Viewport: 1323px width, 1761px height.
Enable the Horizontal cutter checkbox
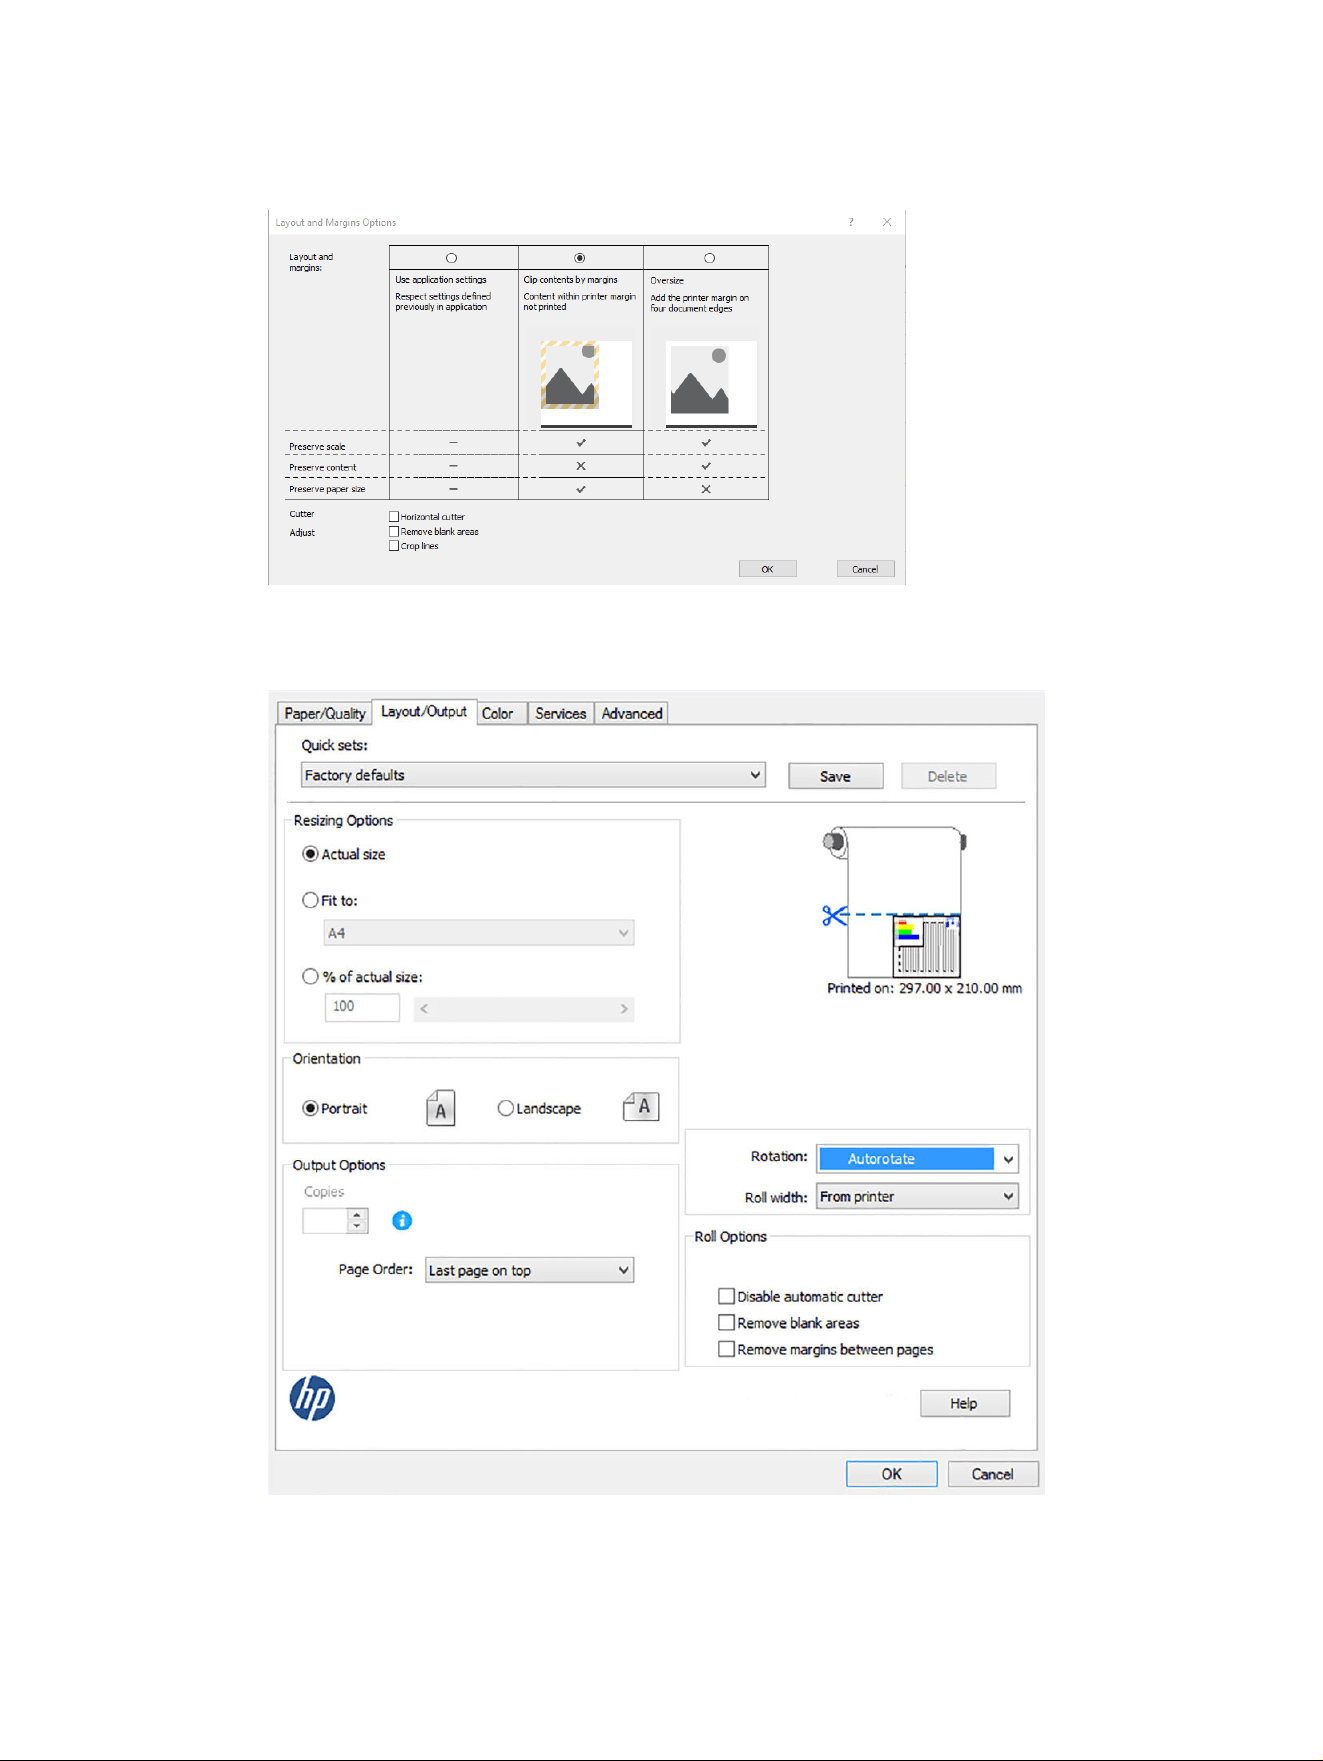click(x=394, y=517)
